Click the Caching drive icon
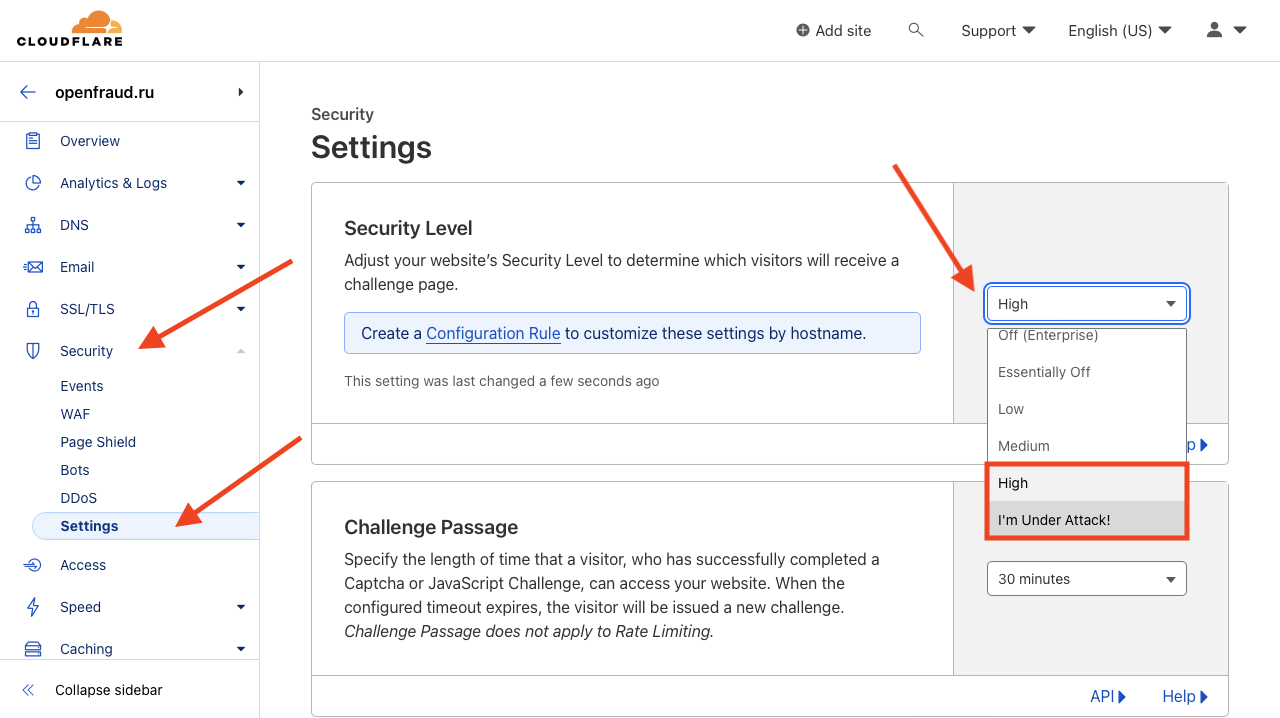The height and width of the screenshot is (718, 1280). [x=33, y=649]
